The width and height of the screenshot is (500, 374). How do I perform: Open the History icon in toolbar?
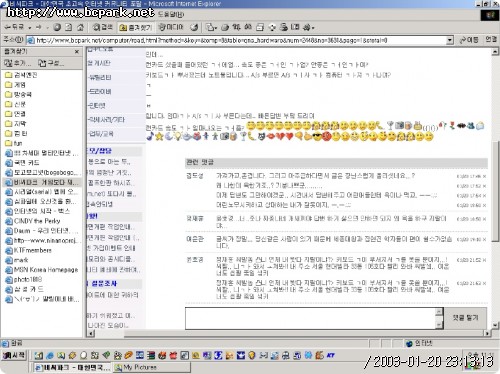coord(194,27)
